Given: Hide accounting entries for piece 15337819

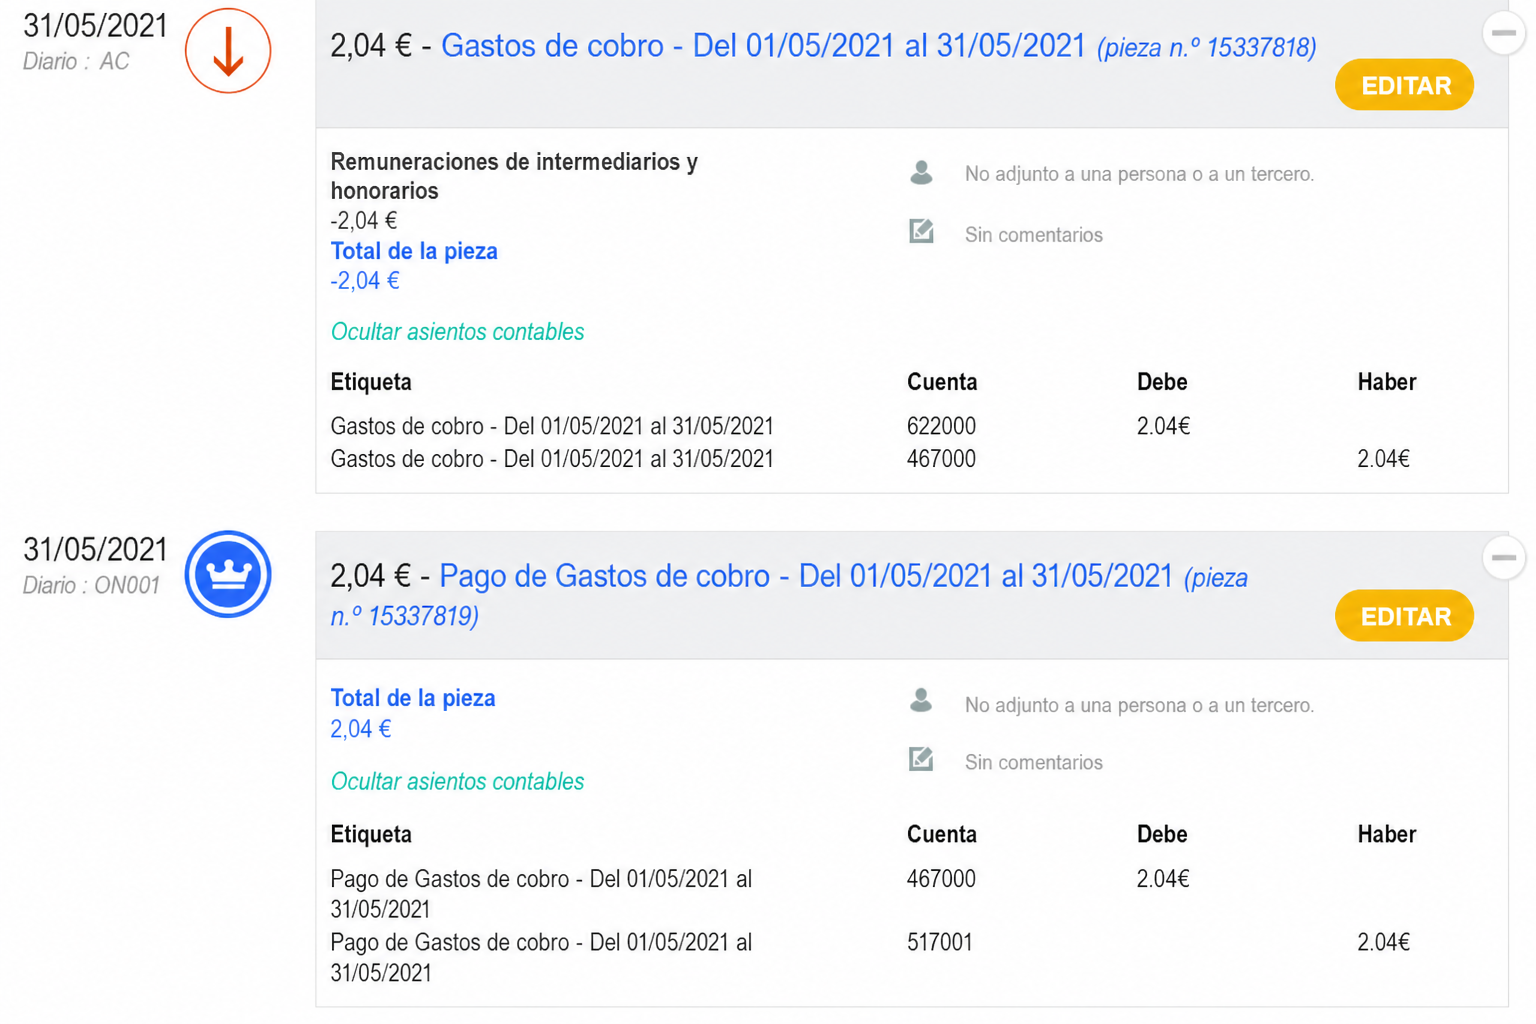Looking at the screenshot, I should [457, 782].
